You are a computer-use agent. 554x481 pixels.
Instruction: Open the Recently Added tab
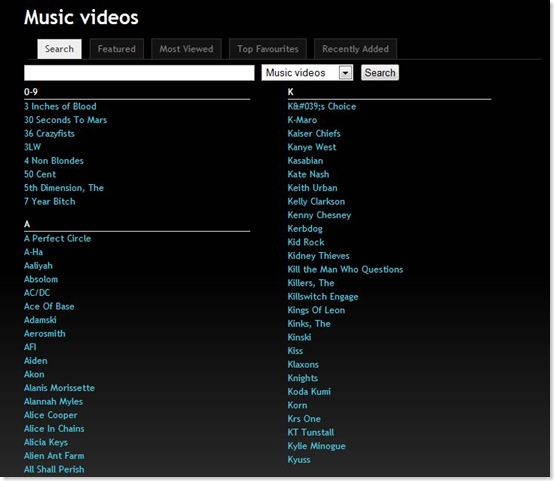pyautogui.click(x=355, y=49)
